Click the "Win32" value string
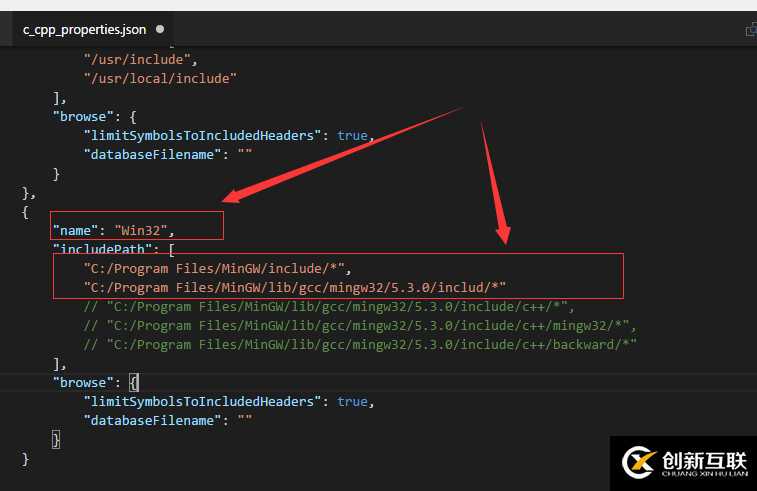The width and height of the screenshot is (757, 491). [140, 230]
